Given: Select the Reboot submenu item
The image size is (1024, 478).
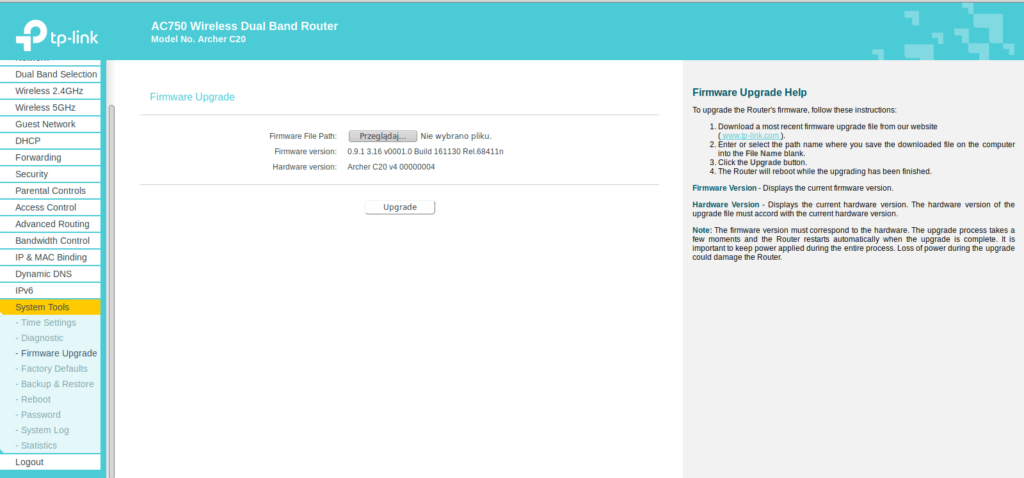Looking at the screenshot, I should click(35, 399).
